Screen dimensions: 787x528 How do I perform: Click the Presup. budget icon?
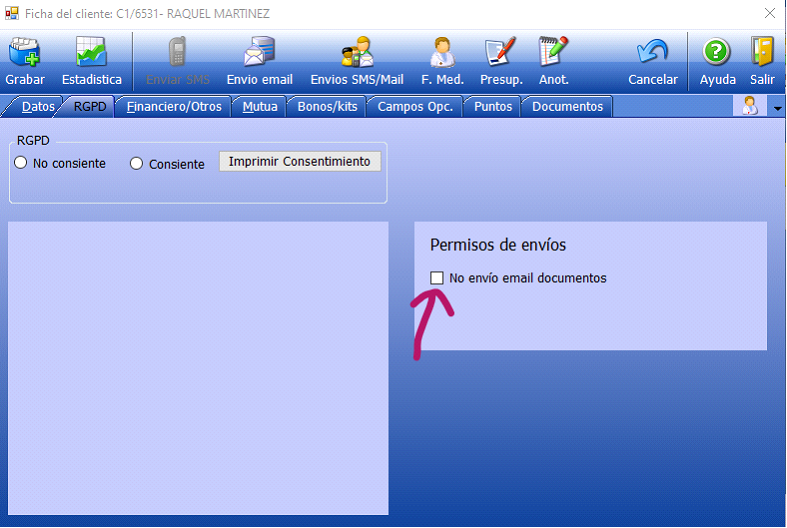point(500,52)
